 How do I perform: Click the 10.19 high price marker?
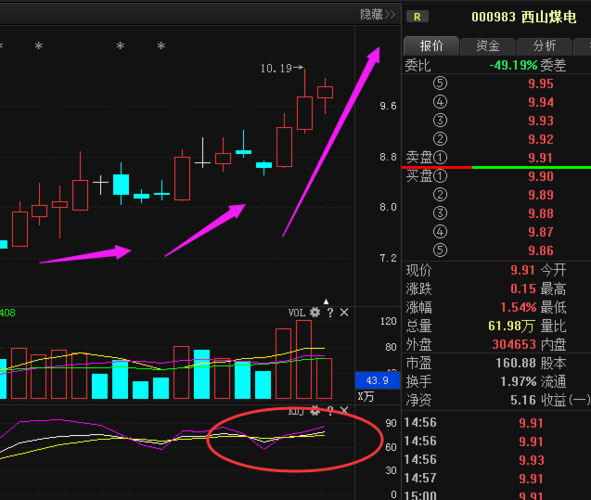(282, 68)
